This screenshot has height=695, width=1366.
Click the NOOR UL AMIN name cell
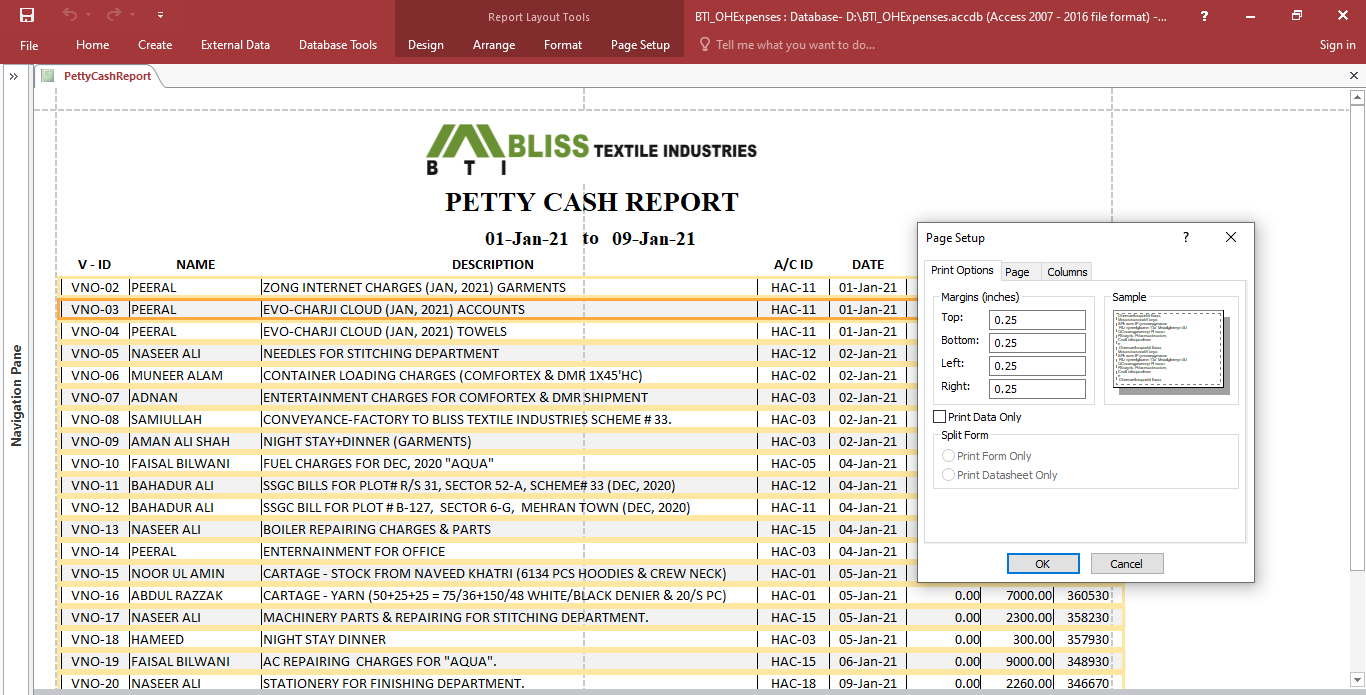pos(195,574)
